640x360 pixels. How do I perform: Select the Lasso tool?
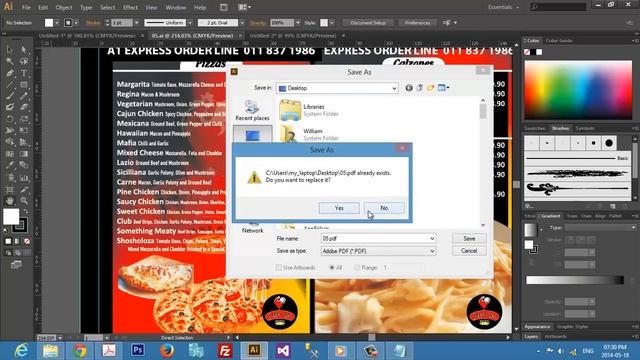(x=24, y=61)
